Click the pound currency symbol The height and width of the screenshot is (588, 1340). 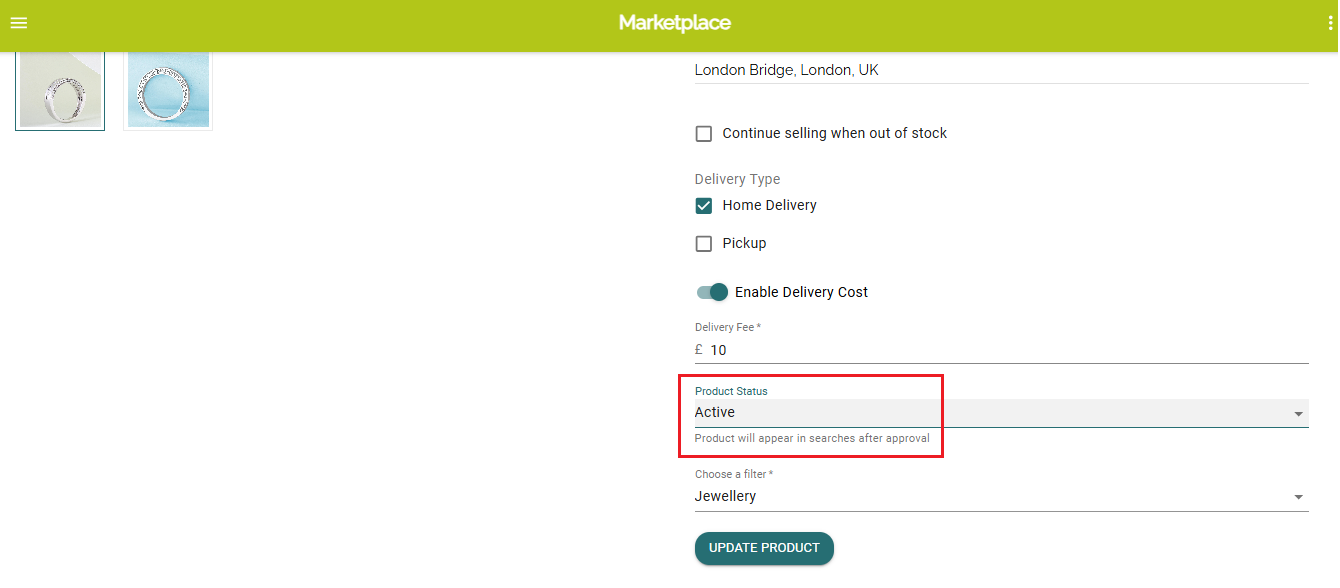(699, 350)
